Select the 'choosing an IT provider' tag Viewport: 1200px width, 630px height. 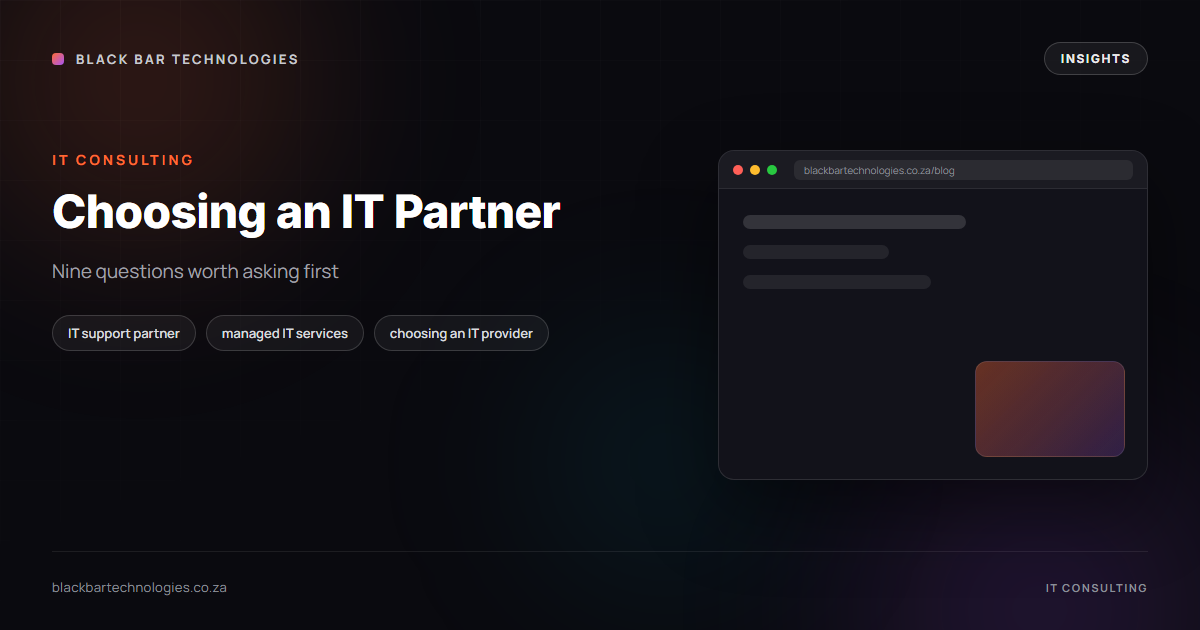[461, 333]
